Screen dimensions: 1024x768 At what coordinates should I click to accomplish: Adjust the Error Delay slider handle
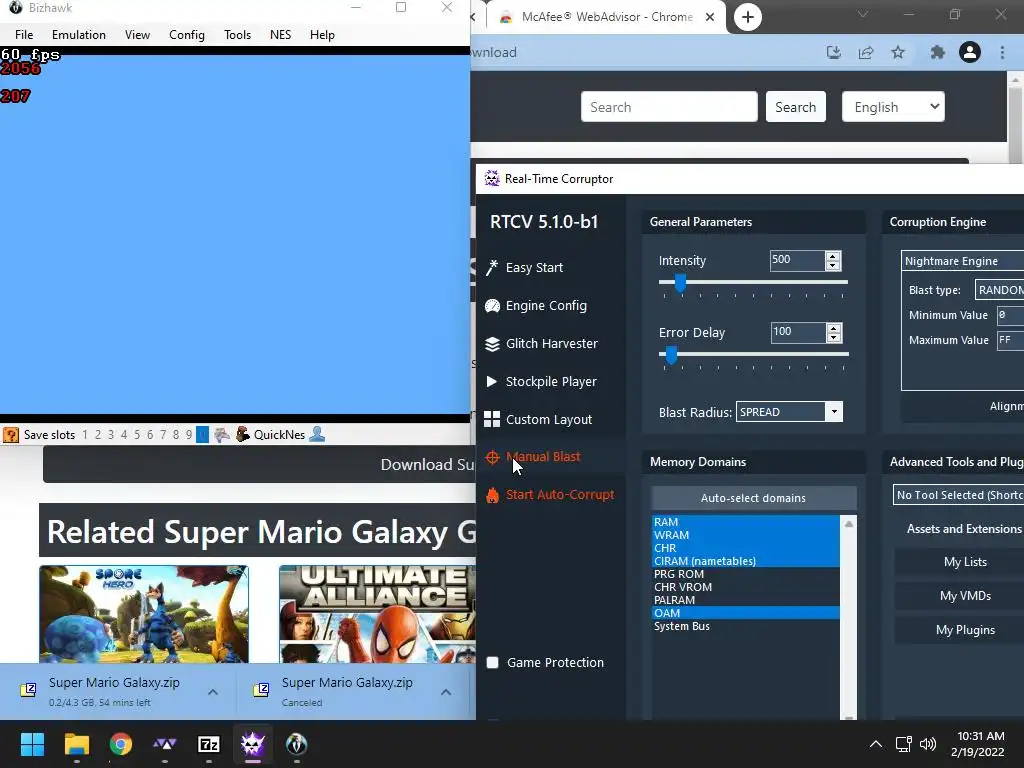(671, 355)
